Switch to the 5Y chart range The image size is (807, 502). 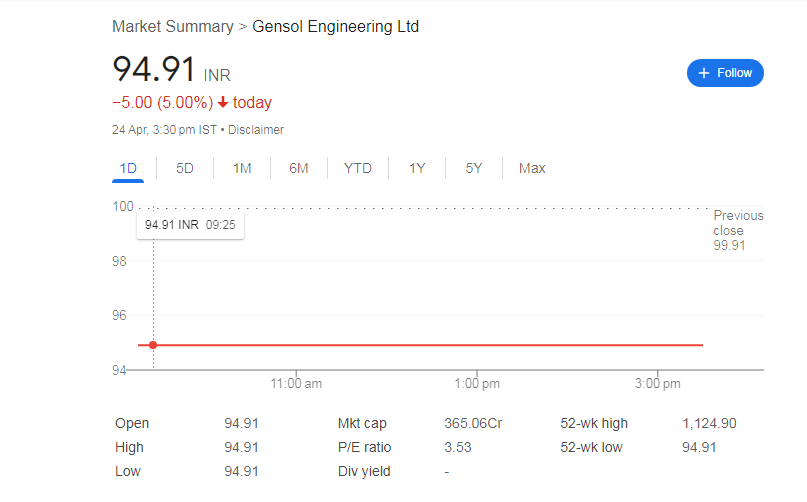click(473, 168)
